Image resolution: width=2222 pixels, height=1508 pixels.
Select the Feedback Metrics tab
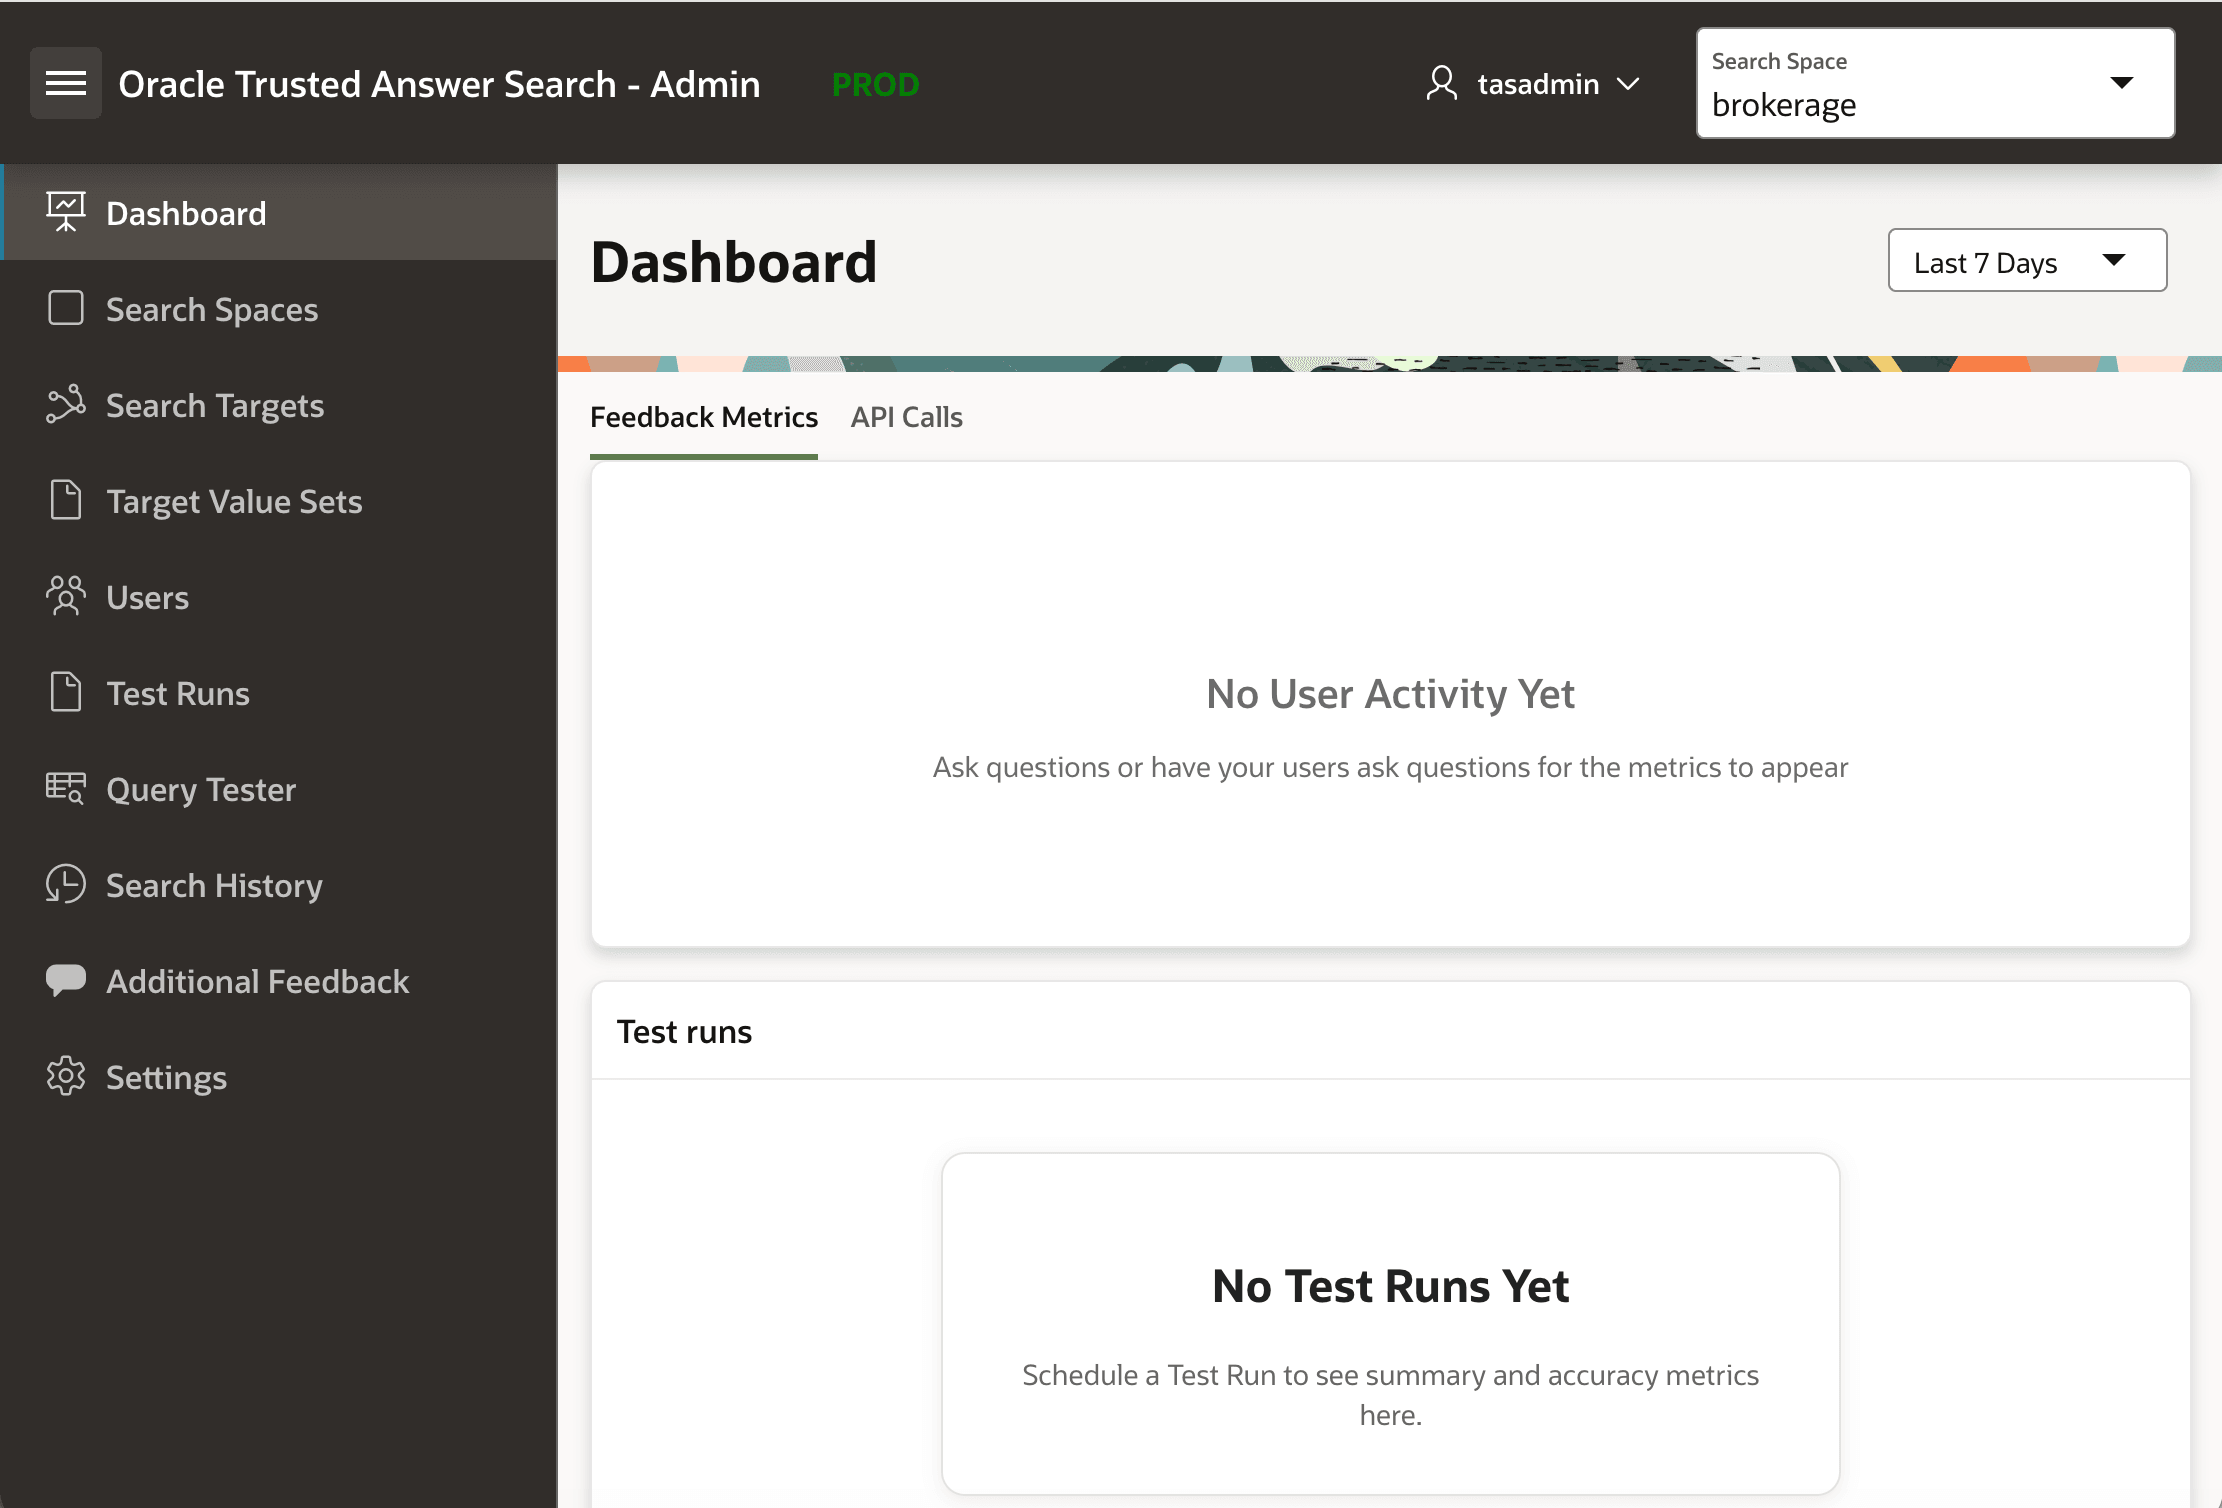[703, 417]
